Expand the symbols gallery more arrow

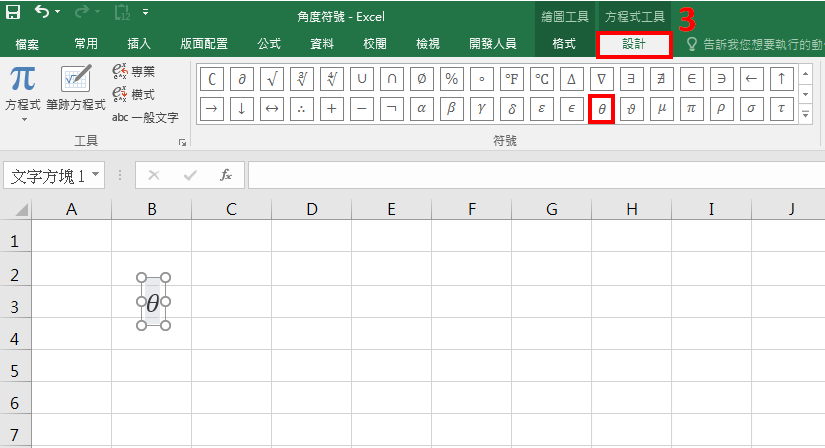[x=806, y=115]
